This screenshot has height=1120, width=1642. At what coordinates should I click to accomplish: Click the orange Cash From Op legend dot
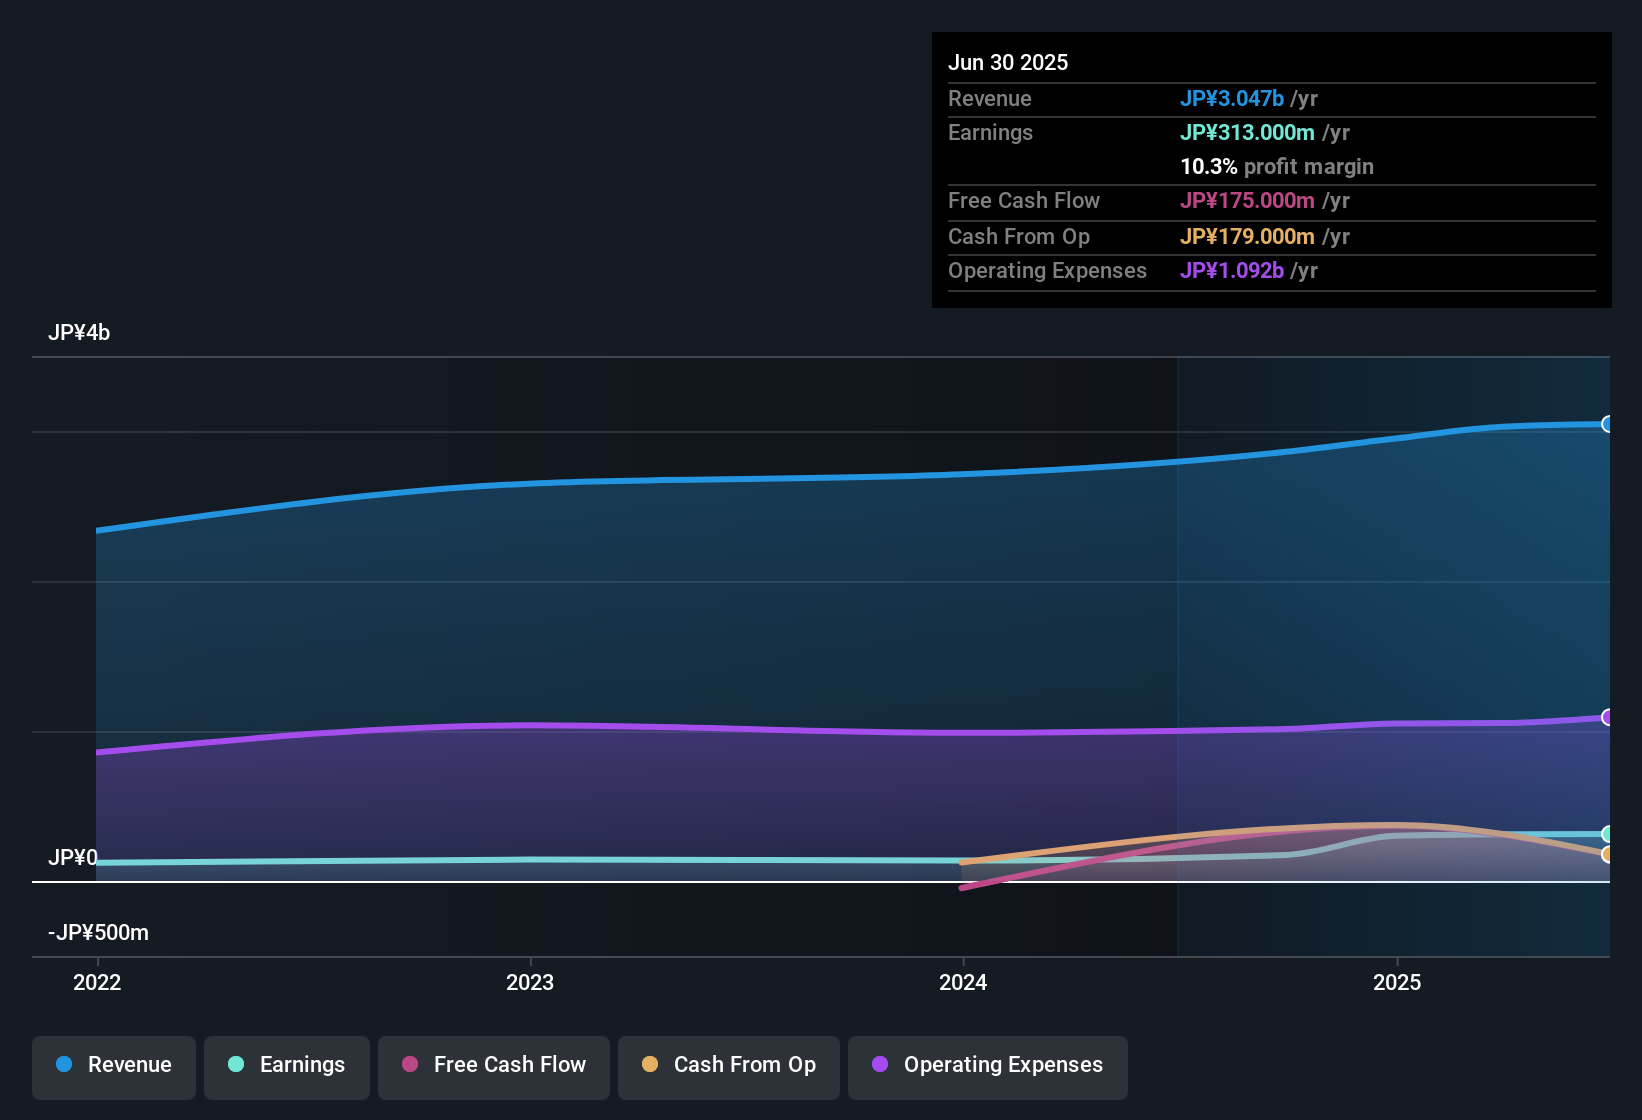650,1065
